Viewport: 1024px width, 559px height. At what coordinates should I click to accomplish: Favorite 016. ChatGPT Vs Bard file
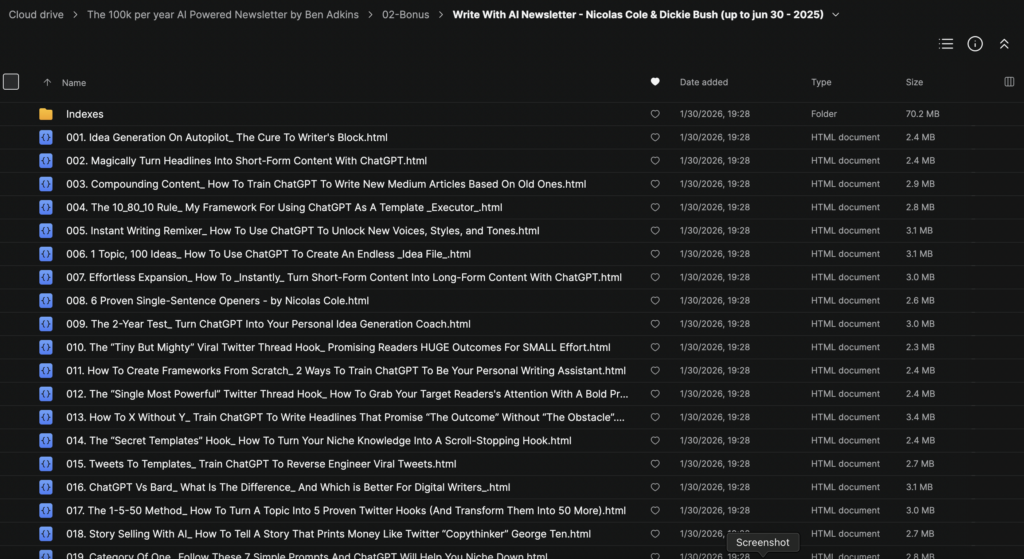point(655,487)
